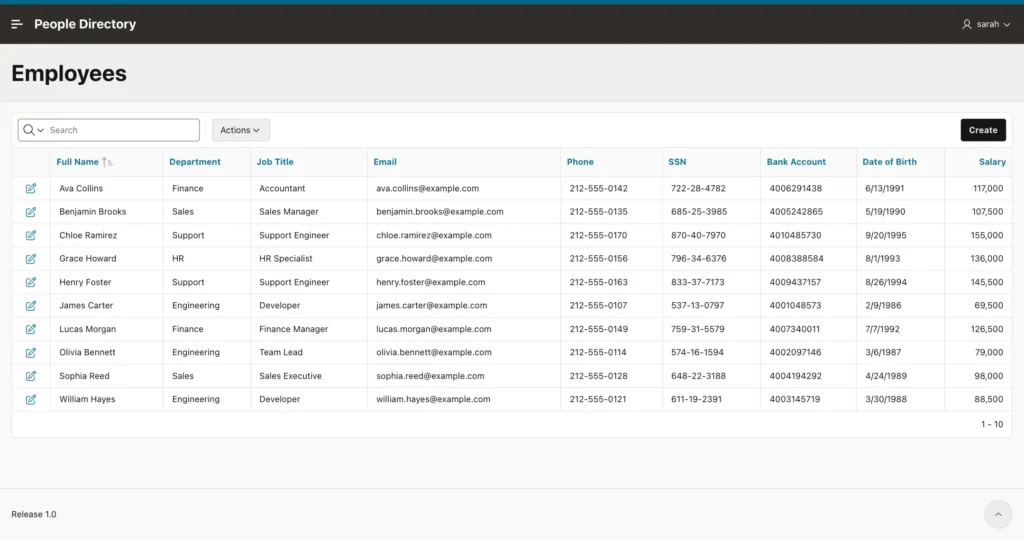The width and height of the screenshot is (1024, 540).
Task: Edit the William Hayes record
Action: [31, 400]
